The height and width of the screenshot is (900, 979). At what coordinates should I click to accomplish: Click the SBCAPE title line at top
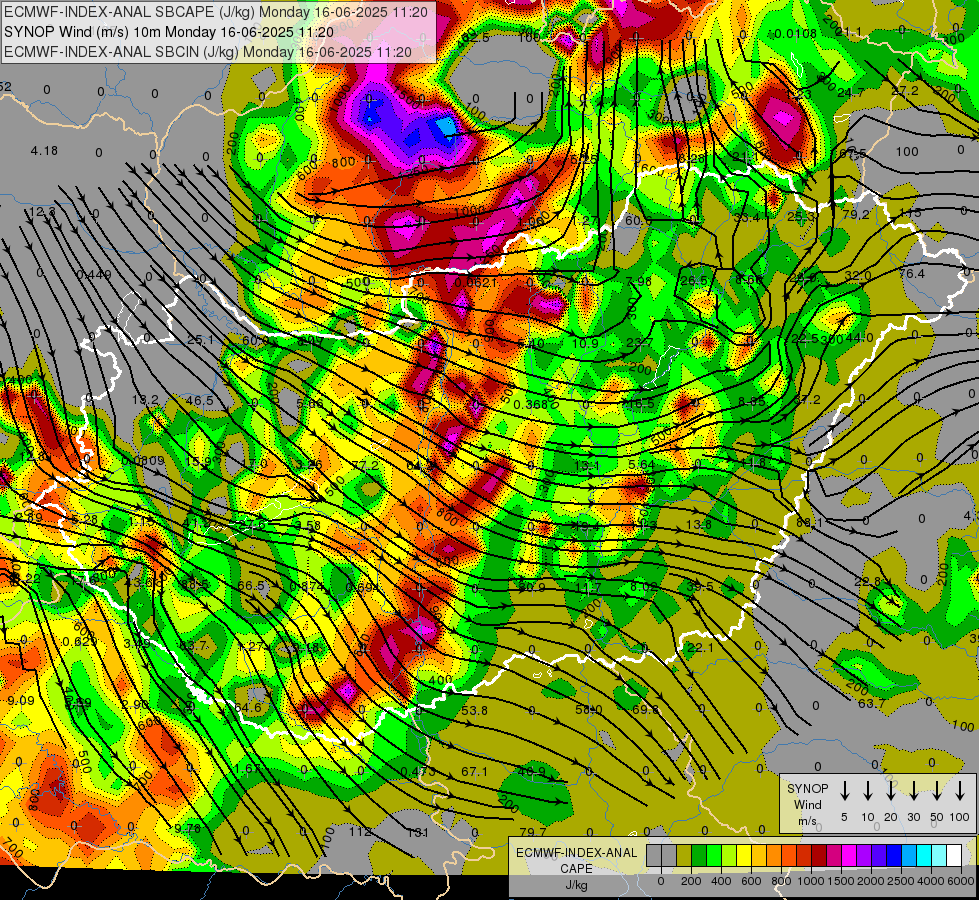(216, 12)
